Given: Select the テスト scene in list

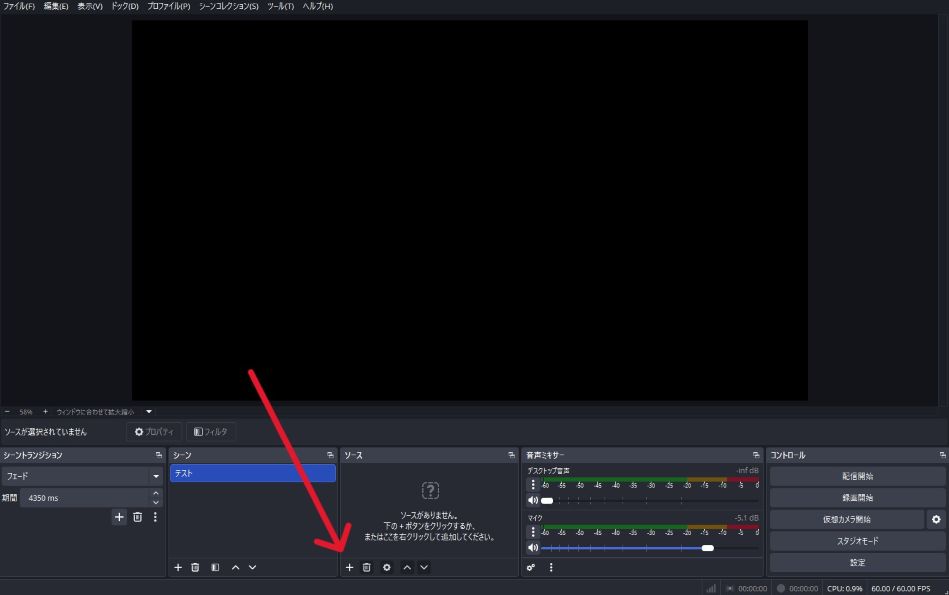Looking at the screenshot, I should (x=252, y=473).
